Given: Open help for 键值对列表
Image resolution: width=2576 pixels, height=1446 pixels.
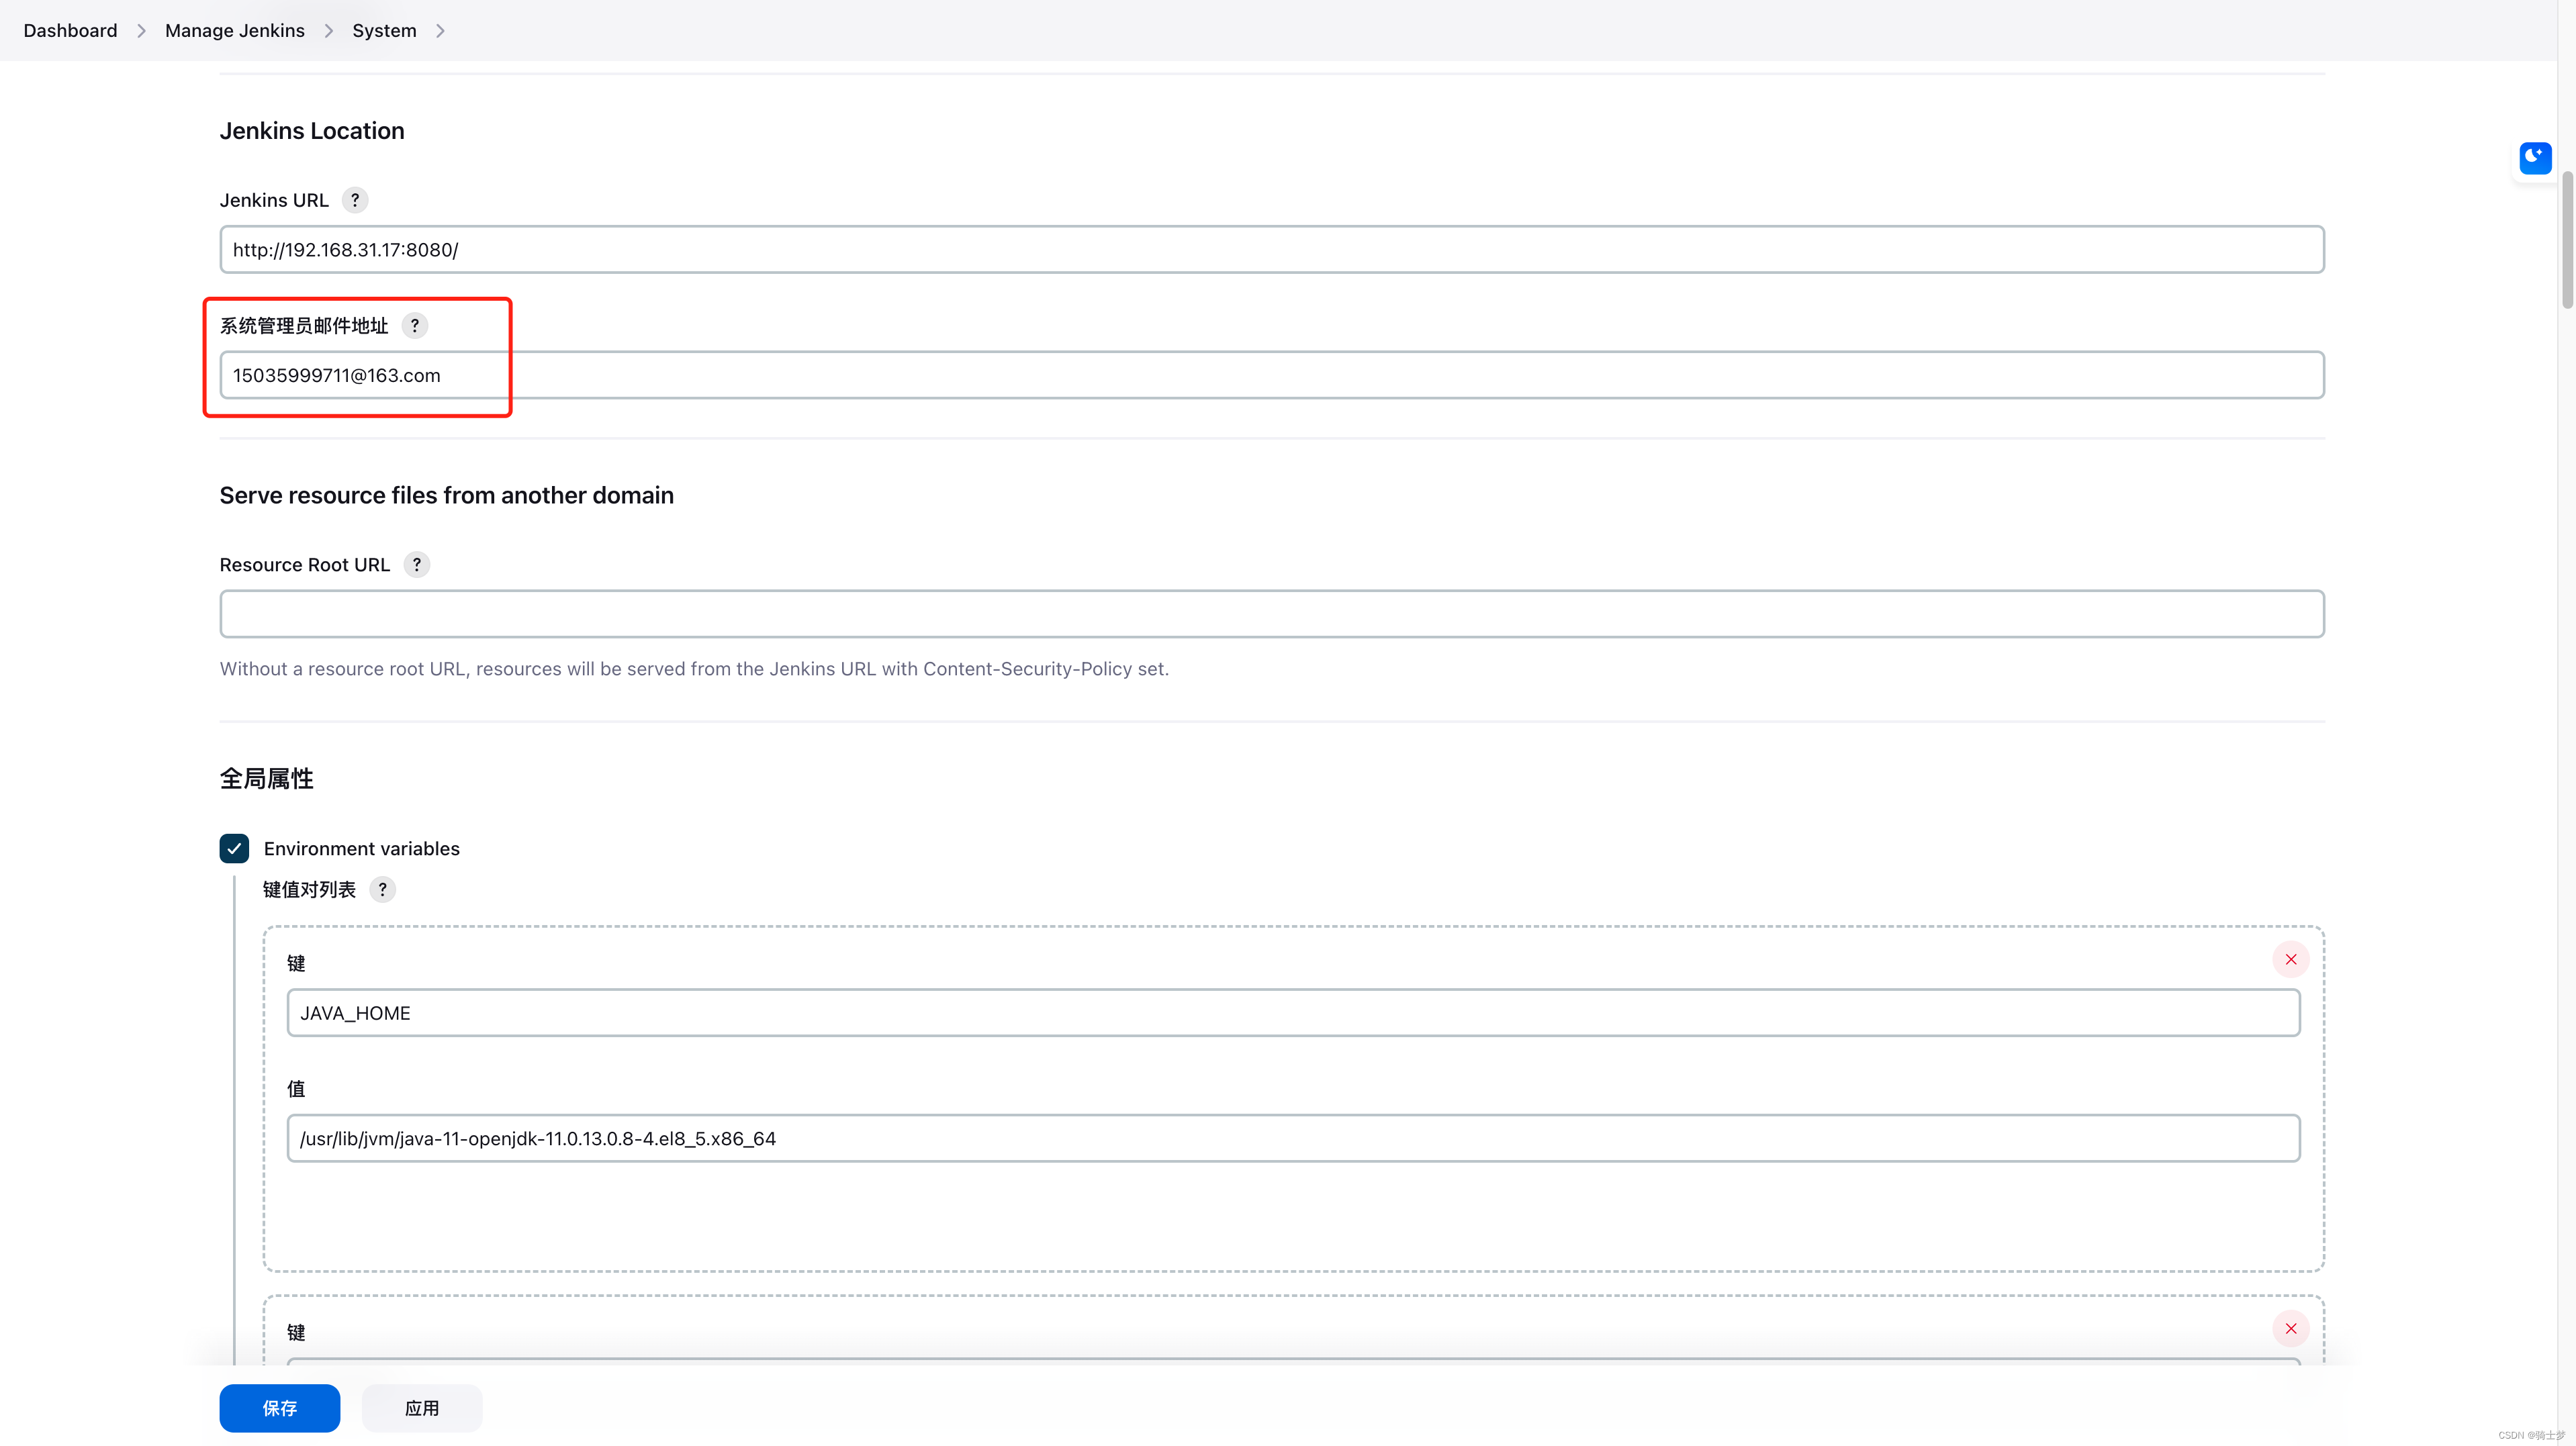Looking at the screenshot, I should pyautogui.click(x=382, y=889).
